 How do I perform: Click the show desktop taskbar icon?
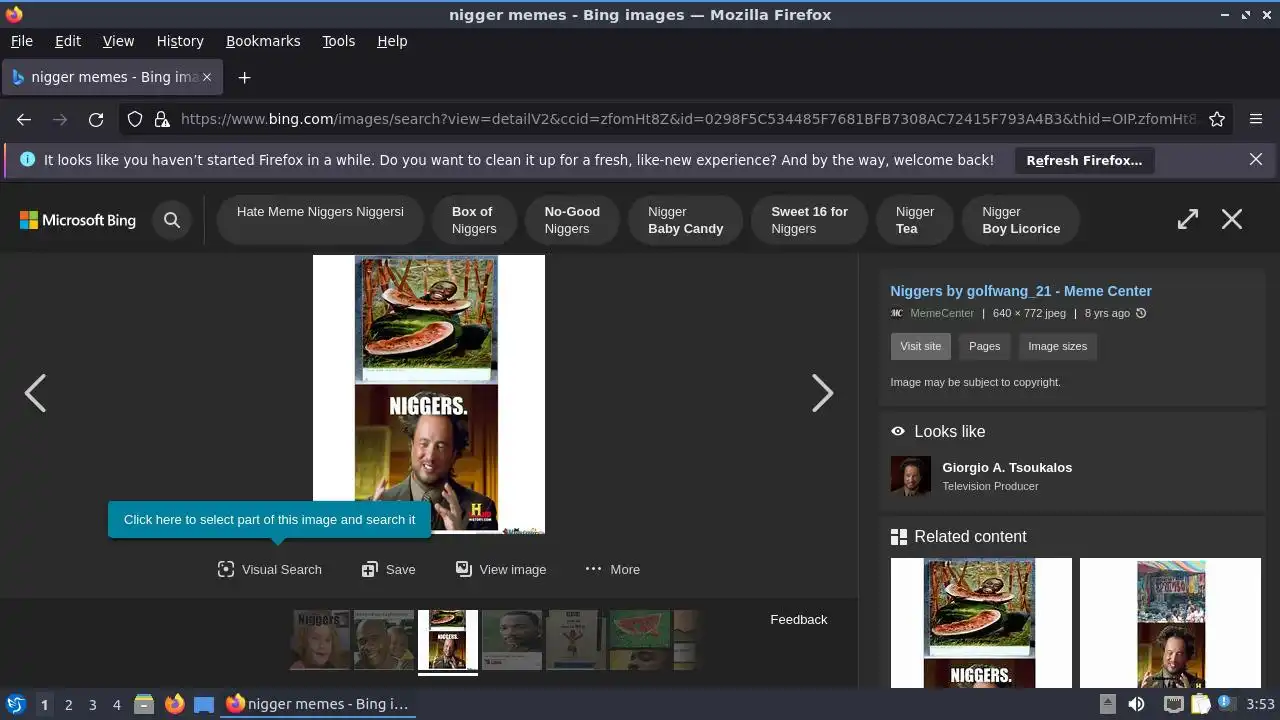tap(204, 704)
